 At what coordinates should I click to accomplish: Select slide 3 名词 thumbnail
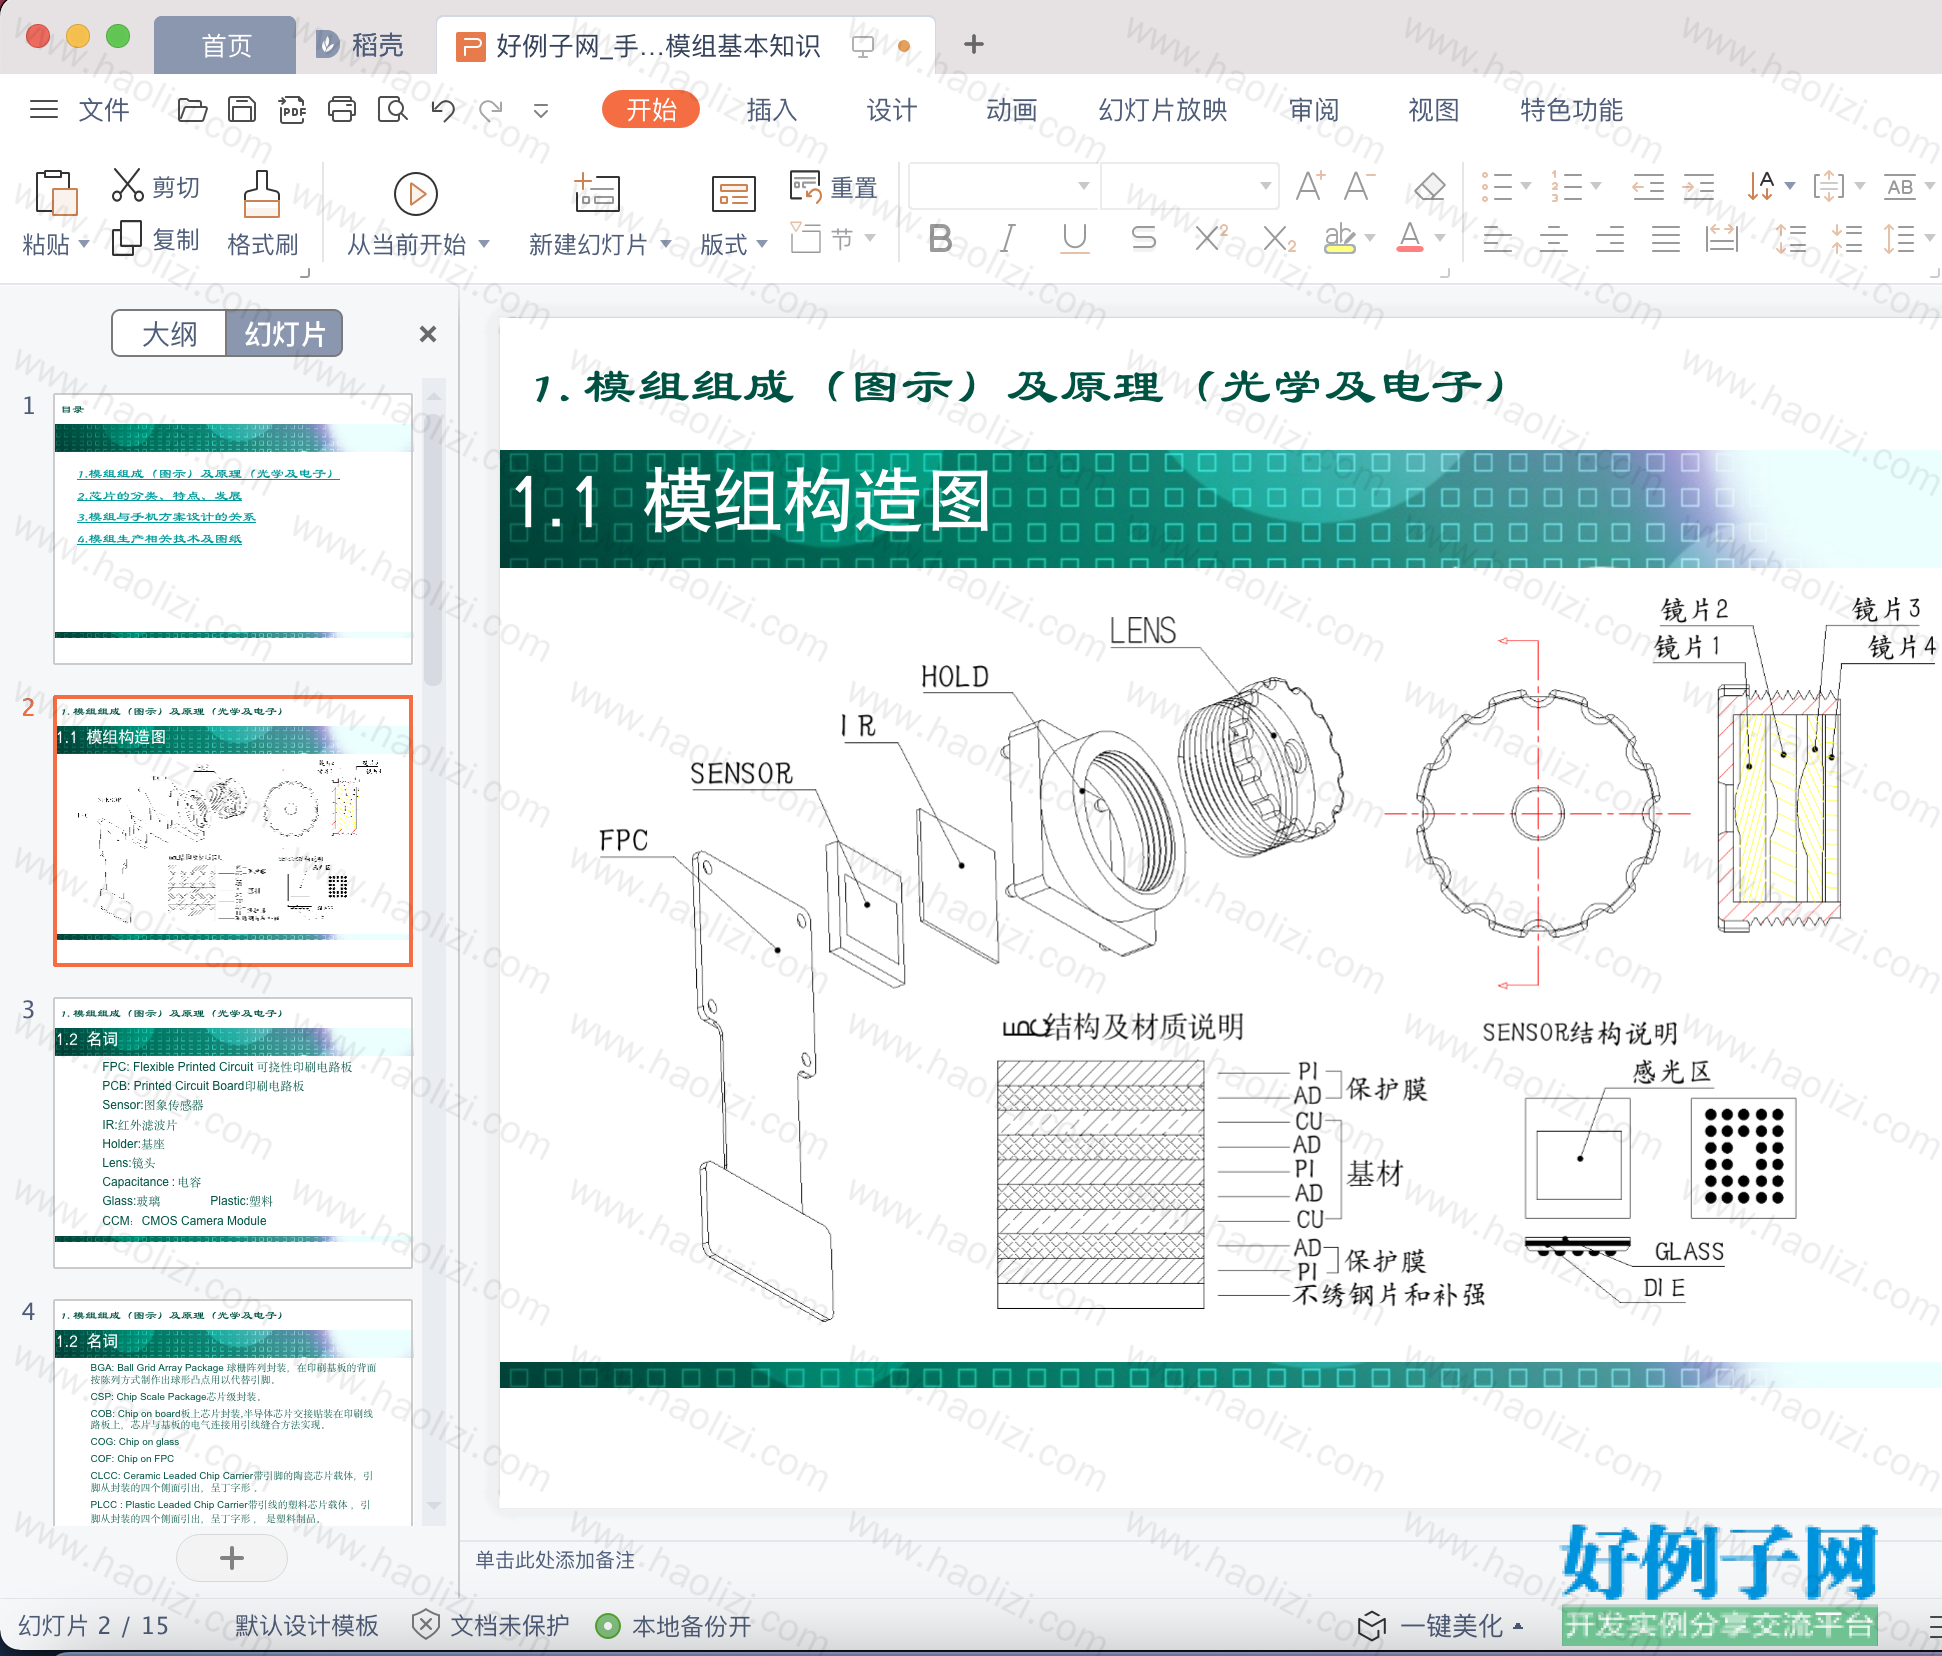click(233, 1133)
